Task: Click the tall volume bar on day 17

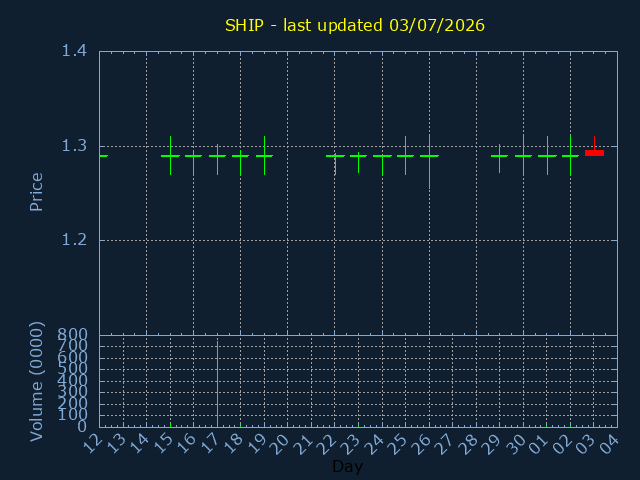Action: coord(218,384)
